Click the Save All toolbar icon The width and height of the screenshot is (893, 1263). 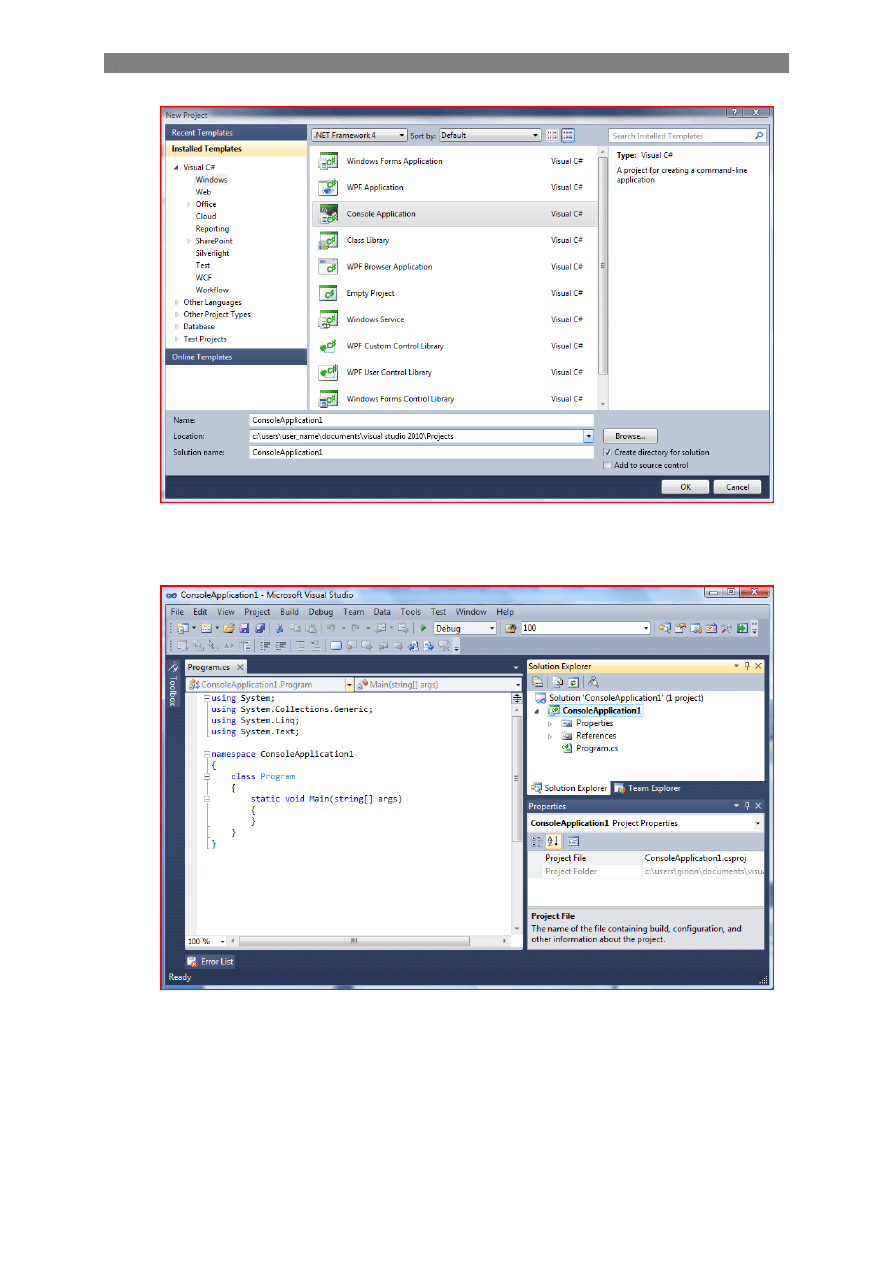click(260, 628)
